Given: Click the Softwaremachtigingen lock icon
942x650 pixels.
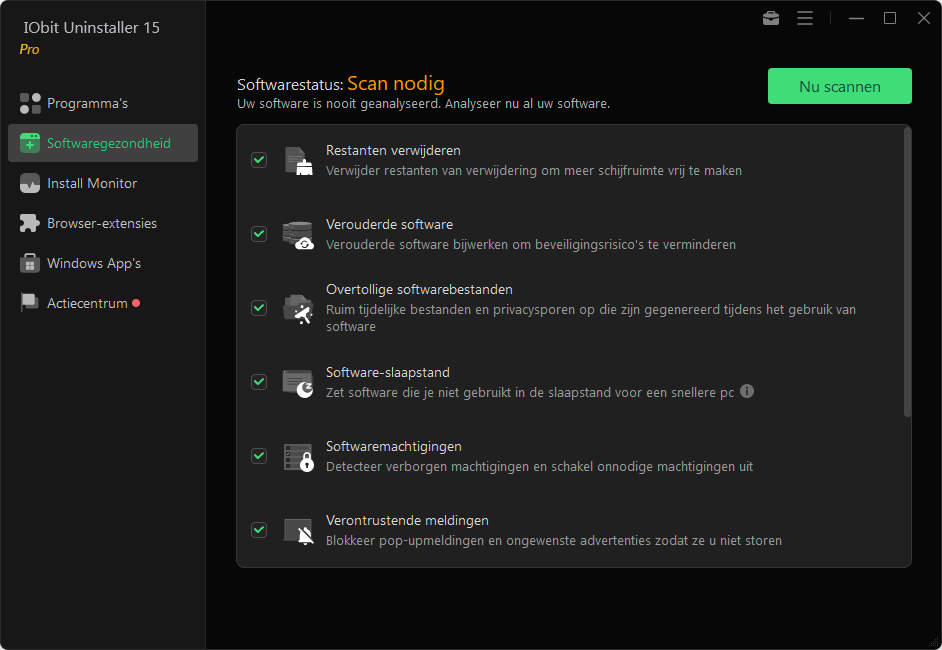Looking at the screenshot, I should click(x=298, y=456).
